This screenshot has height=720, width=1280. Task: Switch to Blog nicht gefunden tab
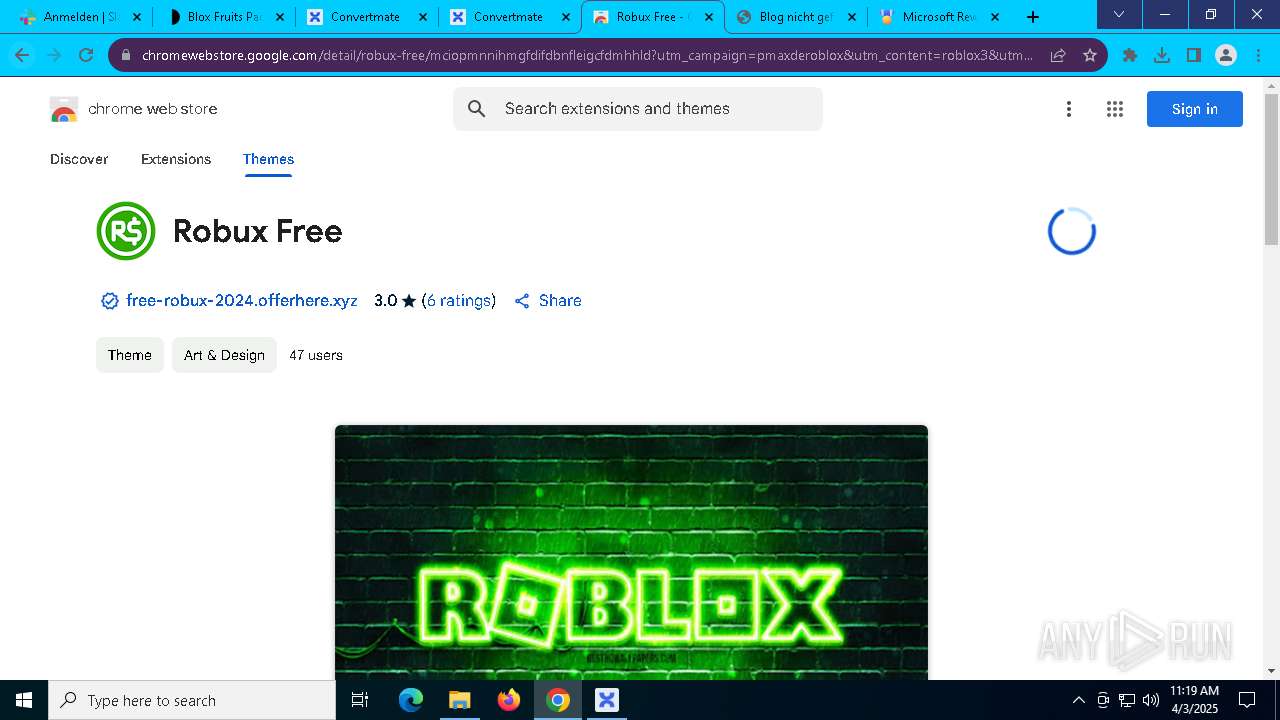click(x=797, y=17)
